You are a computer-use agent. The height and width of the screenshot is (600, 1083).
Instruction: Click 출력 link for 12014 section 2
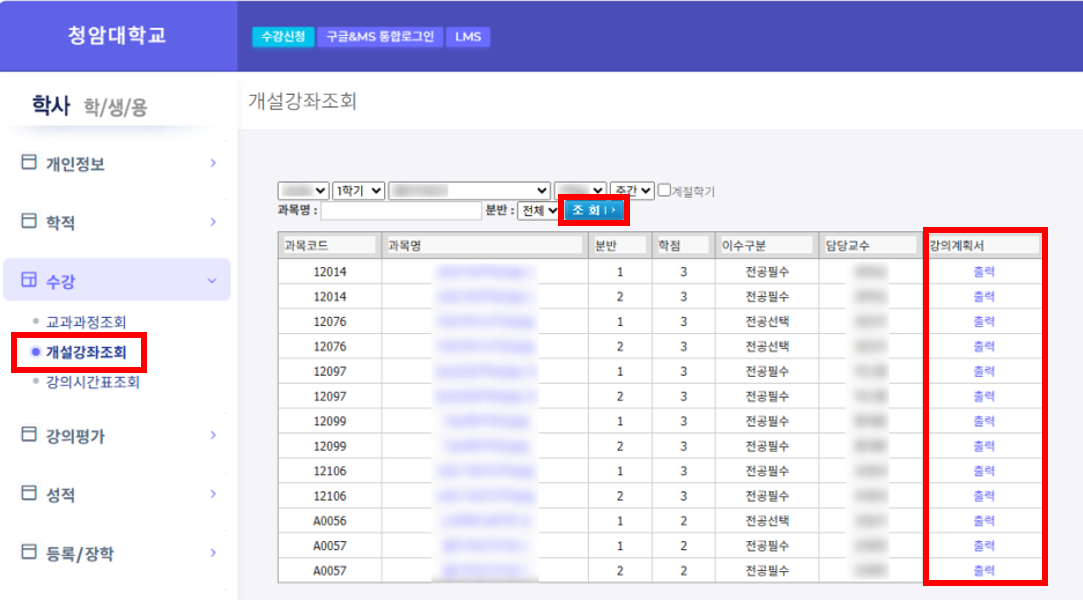[984, 296]
